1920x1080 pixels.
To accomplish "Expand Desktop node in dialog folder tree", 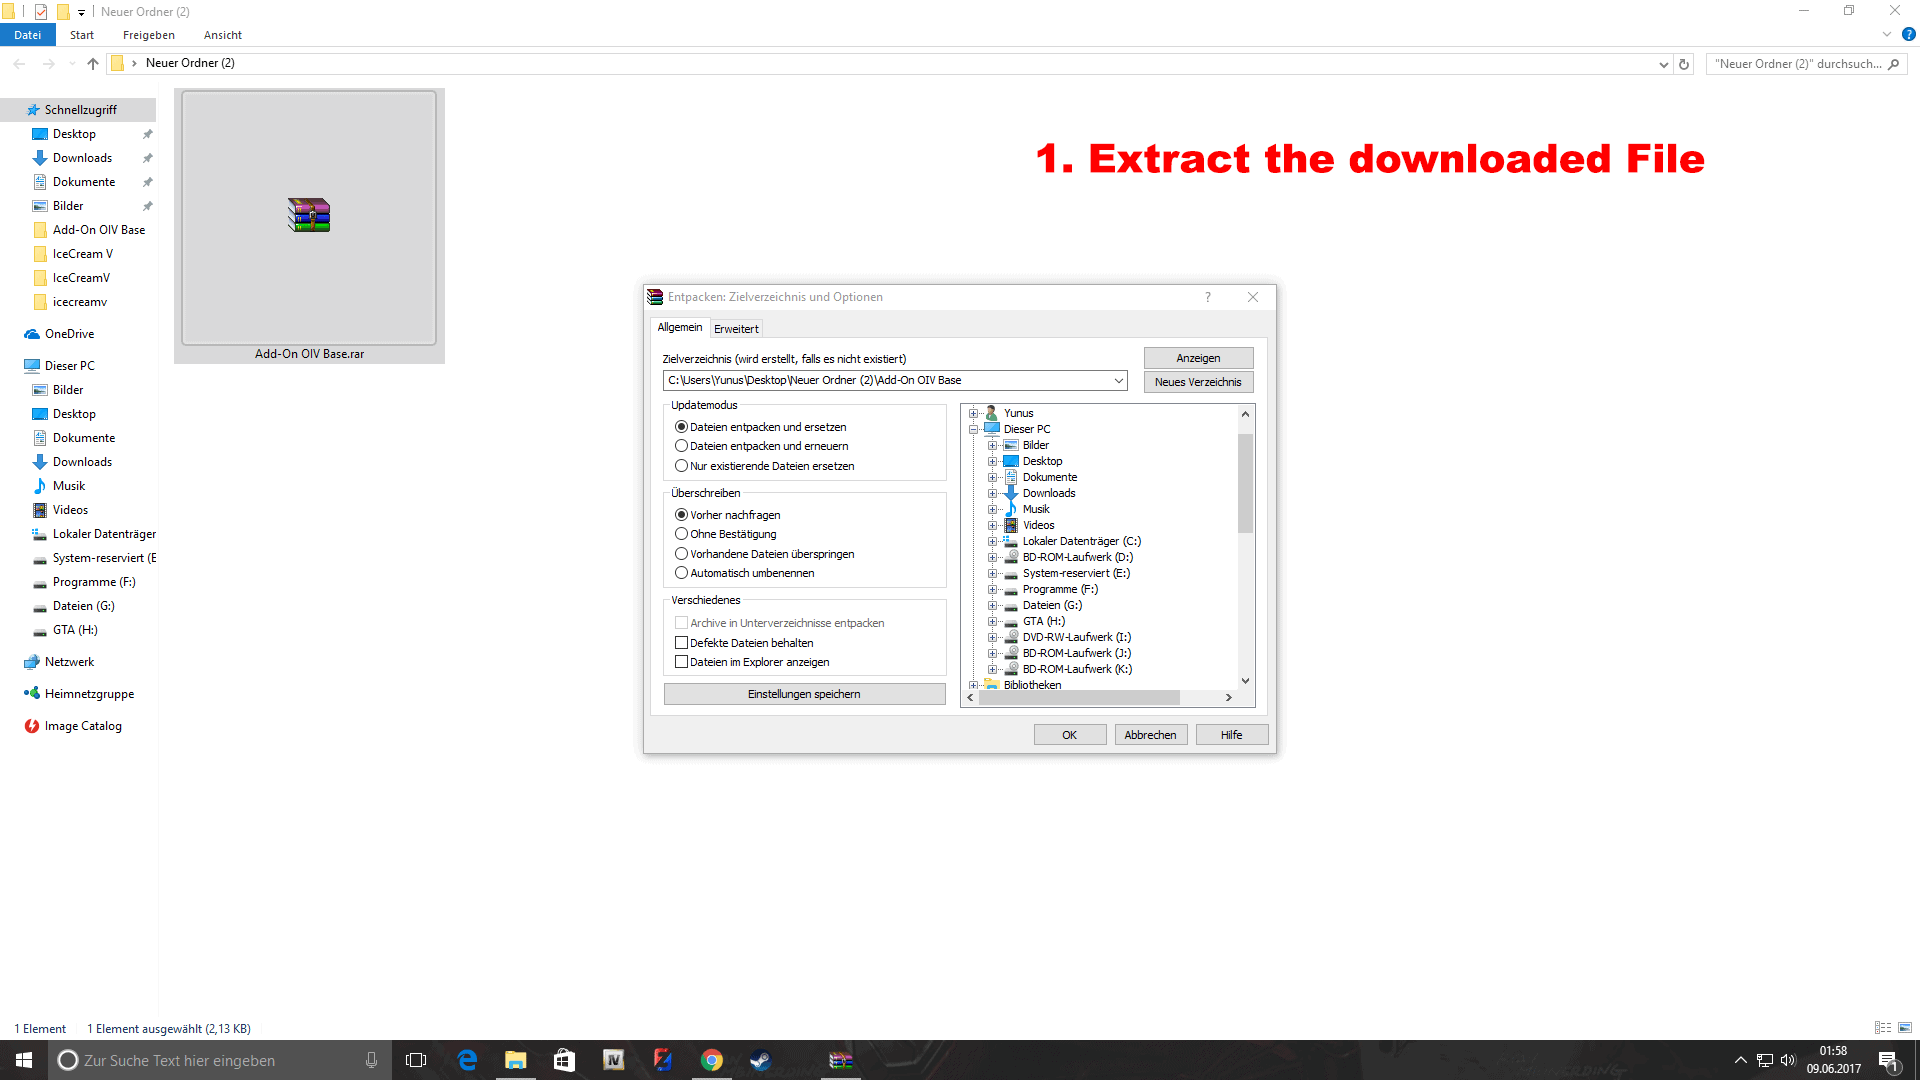I will tap(992, 461).
